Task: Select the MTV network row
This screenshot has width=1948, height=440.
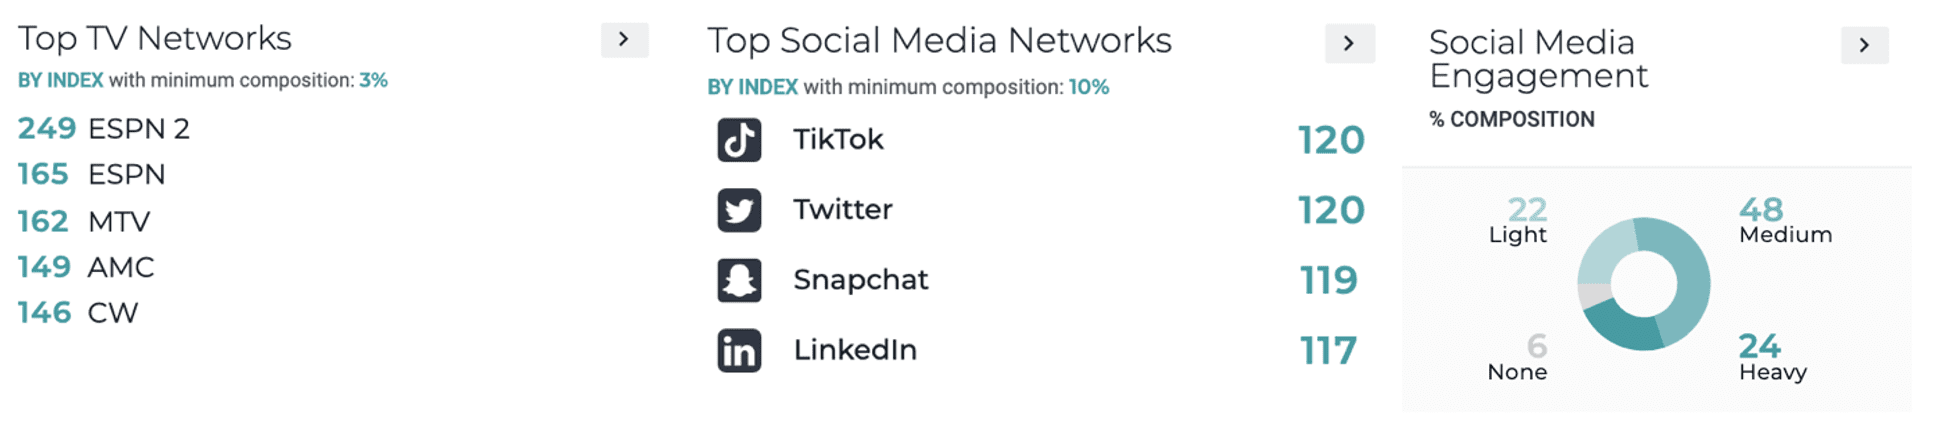Action: pos(84,221)
